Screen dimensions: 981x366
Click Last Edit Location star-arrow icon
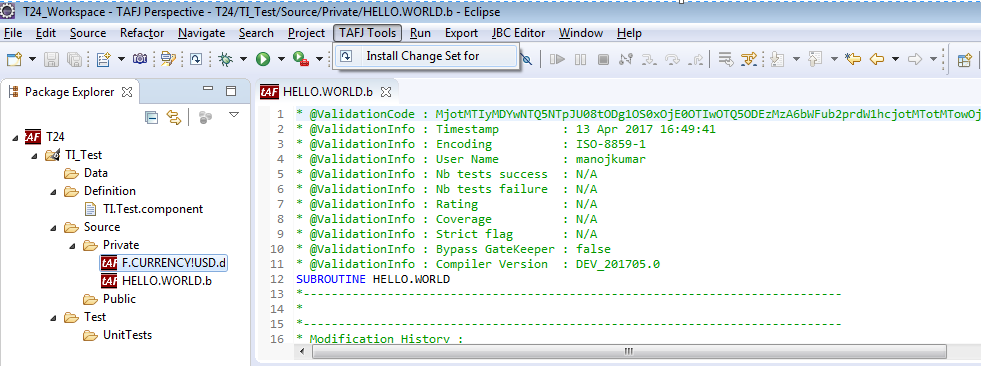[853, 59]
